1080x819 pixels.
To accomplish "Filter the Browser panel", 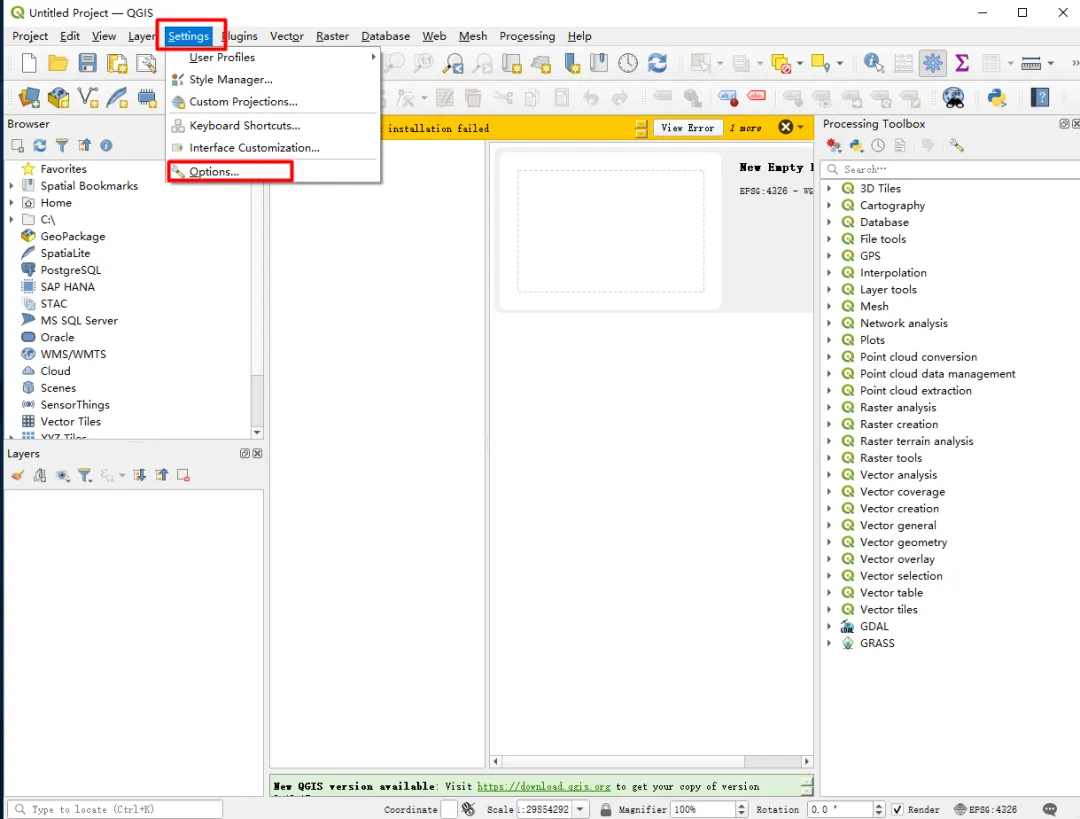I will (62, 145).
